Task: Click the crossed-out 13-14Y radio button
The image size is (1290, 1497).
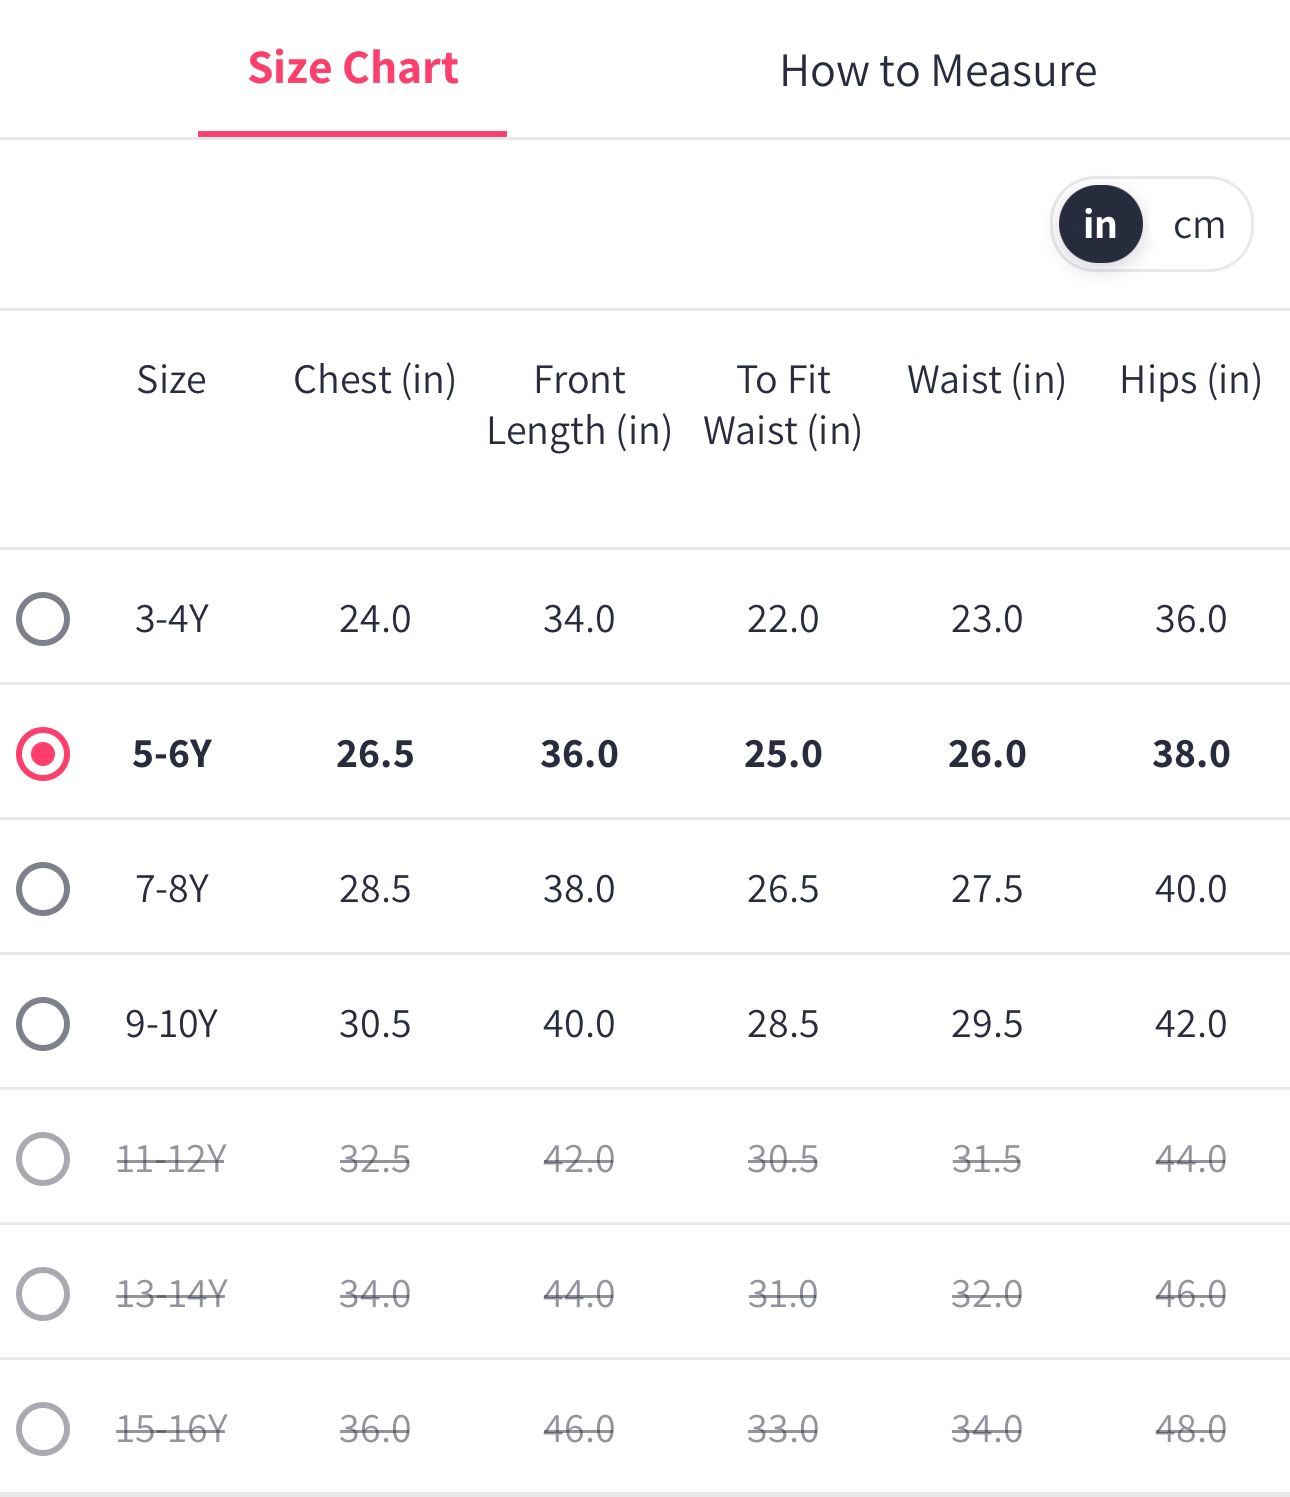Action: (43, 1294)
